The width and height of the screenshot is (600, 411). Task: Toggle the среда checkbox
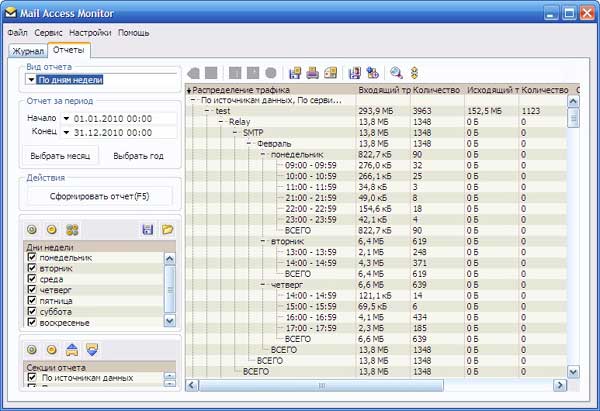click(x=32, y=279)
